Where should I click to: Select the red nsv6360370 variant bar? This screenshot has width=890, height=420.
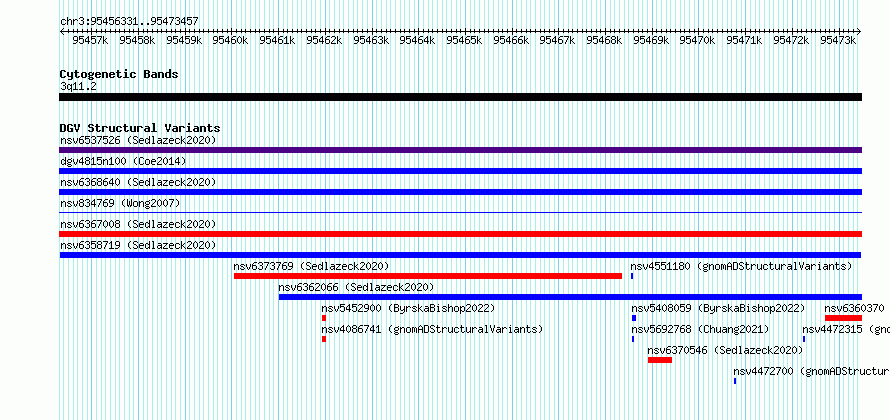pyautogui.click(x=843, y=318)
